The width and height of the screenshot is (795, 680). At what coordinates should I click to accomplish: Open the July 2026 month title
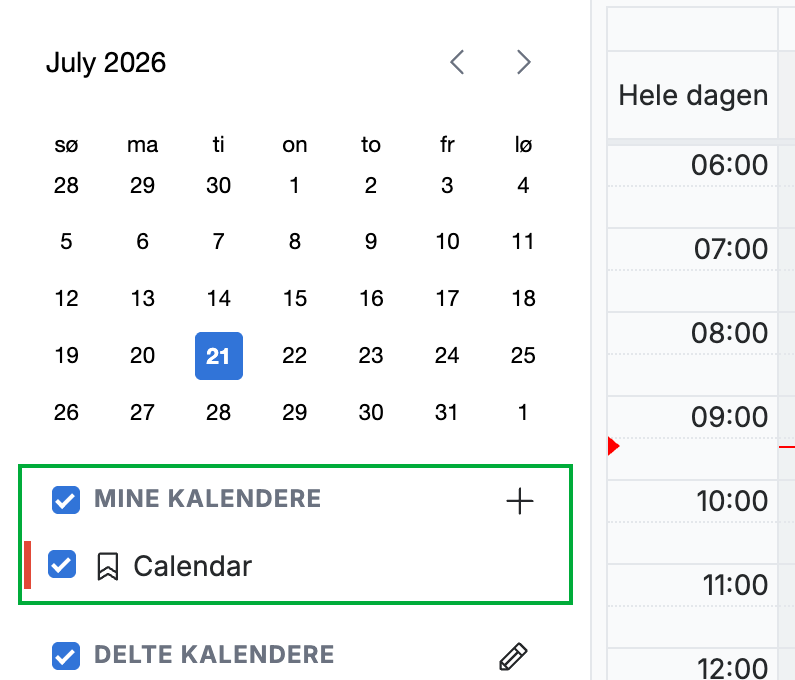[x=106, y=63]
